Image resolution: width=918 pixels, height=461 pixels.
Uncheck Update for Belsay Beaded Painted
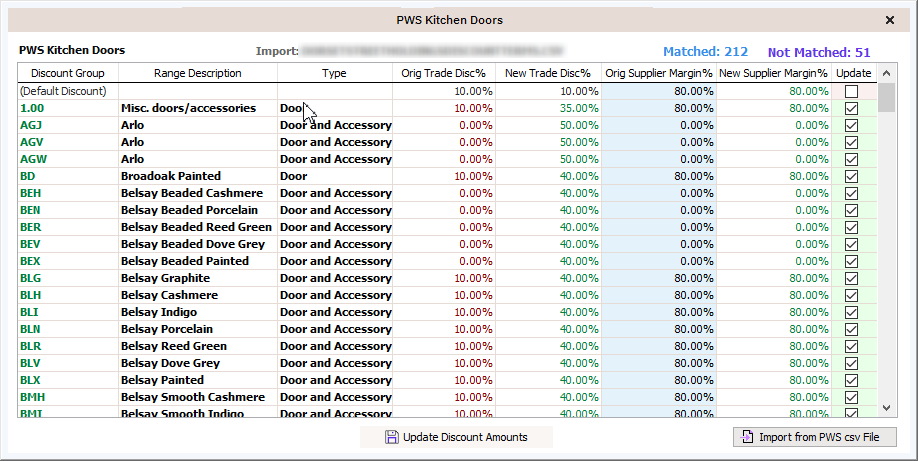851,261
